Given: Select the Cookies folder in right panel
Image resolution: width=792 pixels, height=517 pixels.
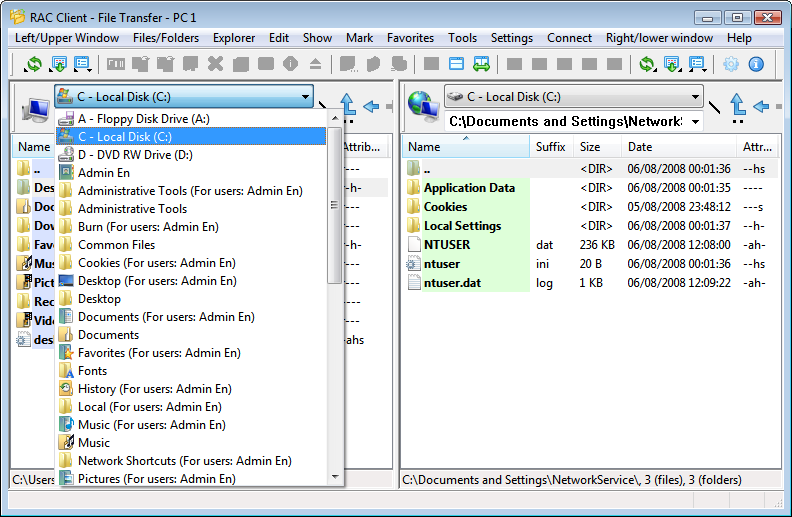Looking at the screenshot, I should point(591,207).
